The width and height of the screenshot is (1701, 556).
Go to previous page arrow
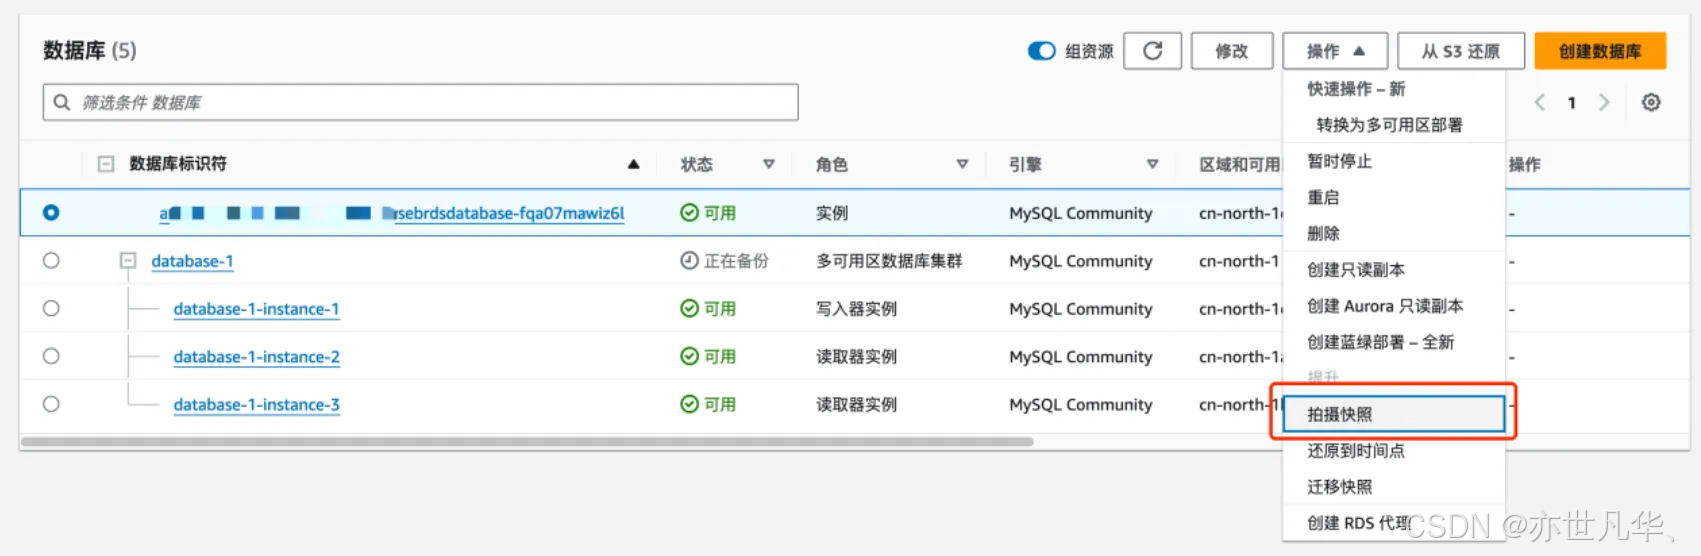tap(1540, 102)
